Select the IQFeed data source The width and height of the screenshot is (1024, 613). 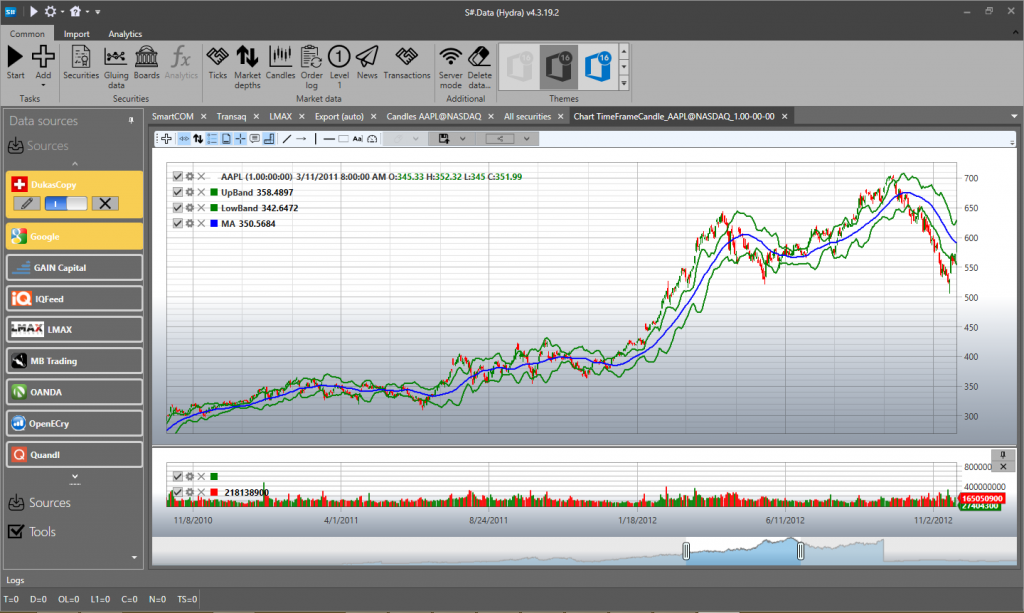(74, 298)
